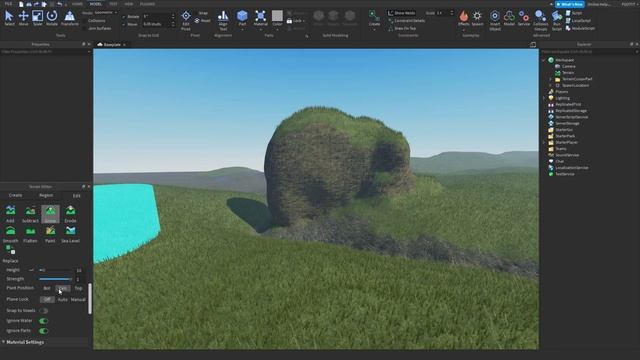Image resolution: width=640 pixels, height=360 pixels.
Task: Open Collision Groups editor
Action: click(x=540, y=20)
